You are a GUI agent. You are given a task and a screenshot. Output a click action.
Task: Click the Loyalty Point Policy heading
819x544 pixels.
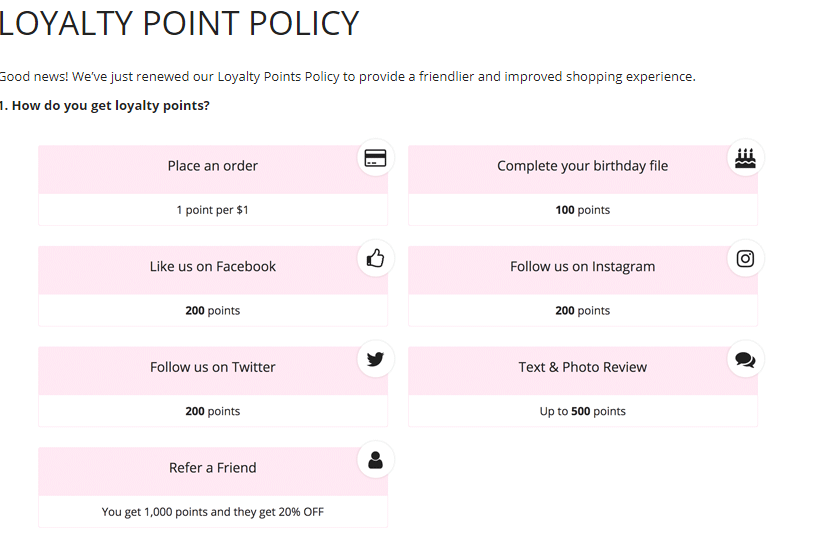click(x=179, y=23)
